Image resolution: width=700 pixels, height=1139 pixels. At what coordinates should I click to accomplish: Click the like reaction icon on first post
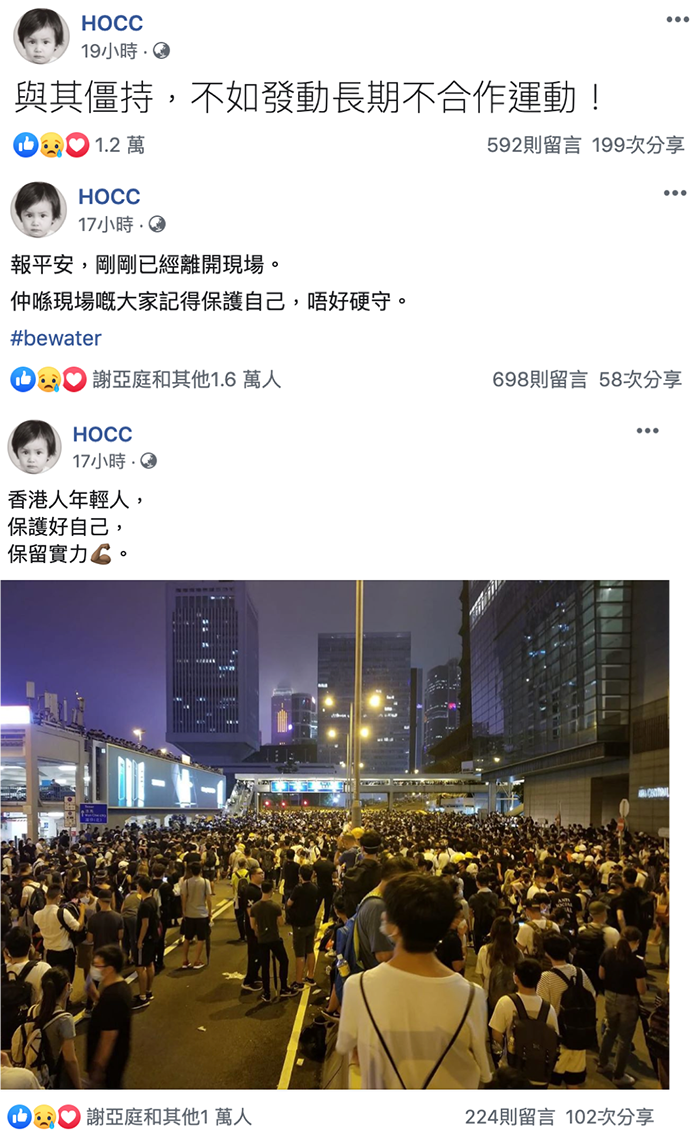pyautogui.click(x=25, y=145)
